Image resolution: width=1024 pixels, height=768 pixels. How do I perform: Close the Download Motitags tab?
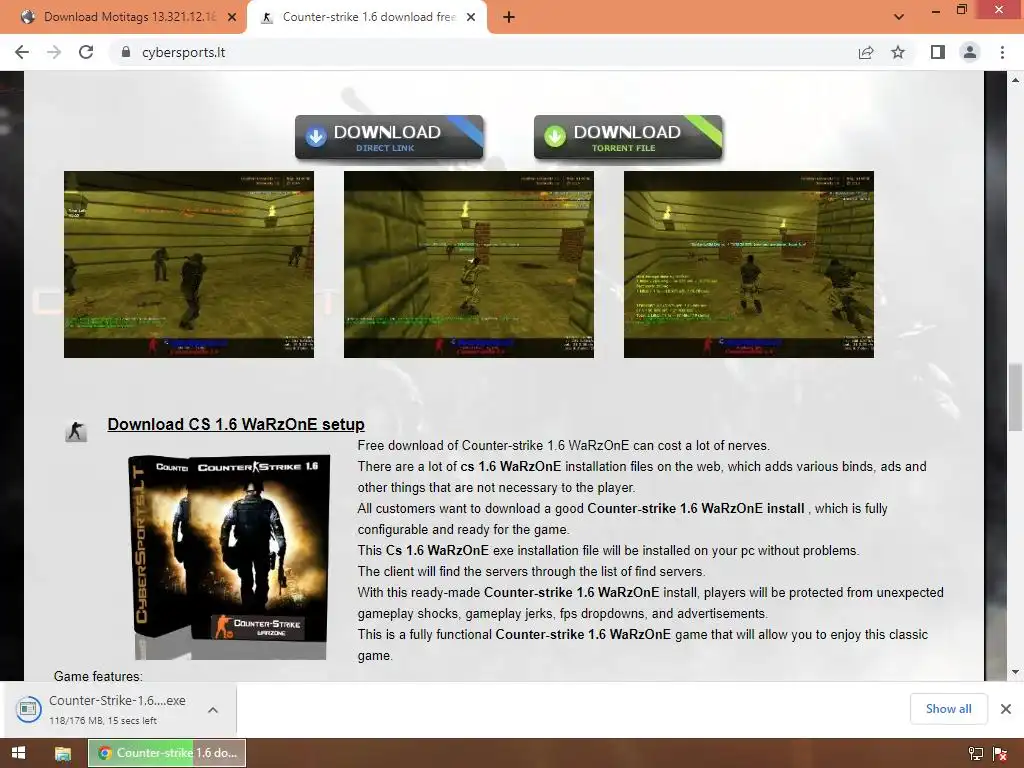click(x=232, y=18)
